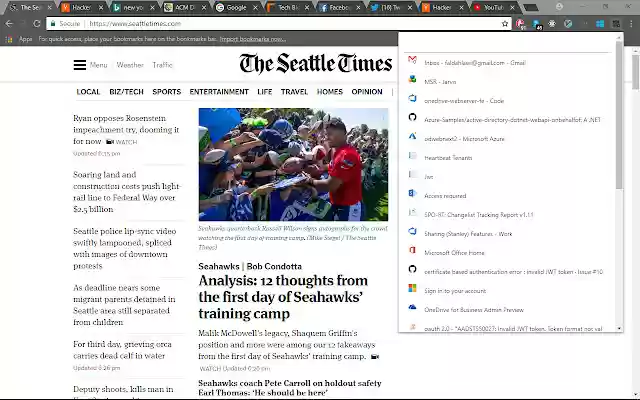This screenshot has height=400, width=640.
Task: Select the OneDrive for Business Admin Preview entry
Action: (507, 309)
